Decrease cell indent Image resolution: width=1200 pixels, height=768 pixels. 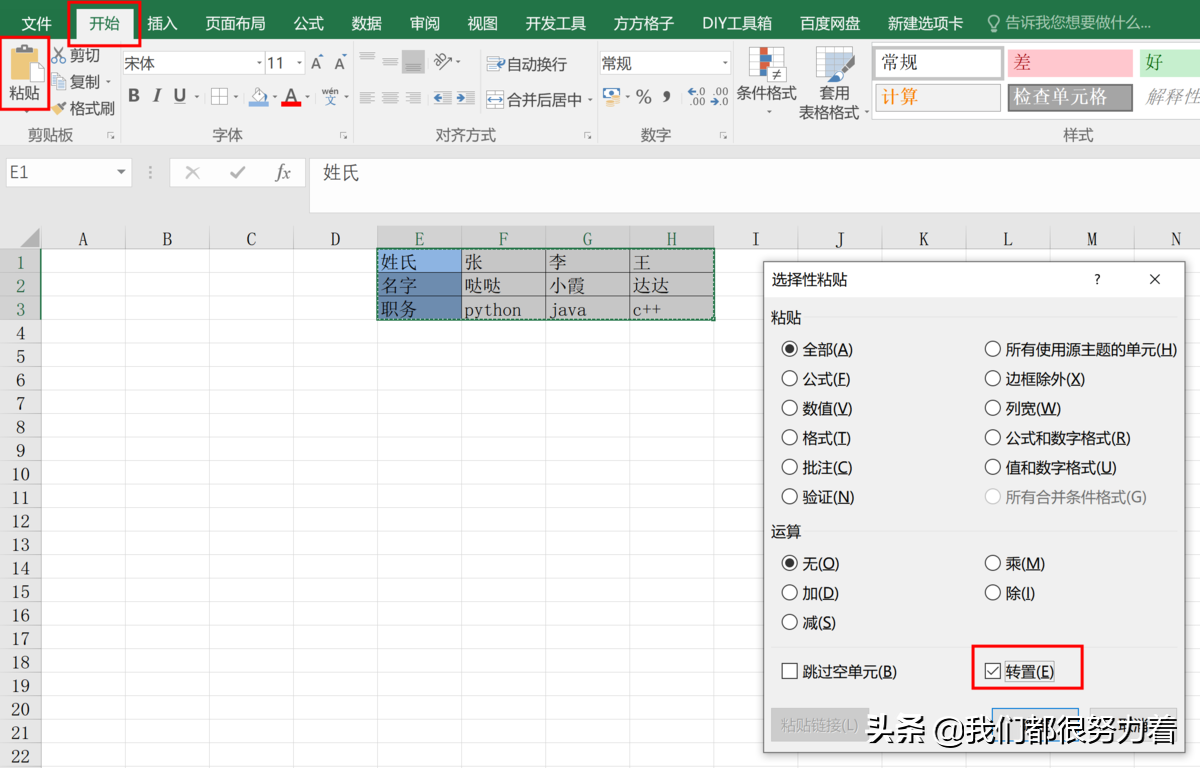click(442, 98)
